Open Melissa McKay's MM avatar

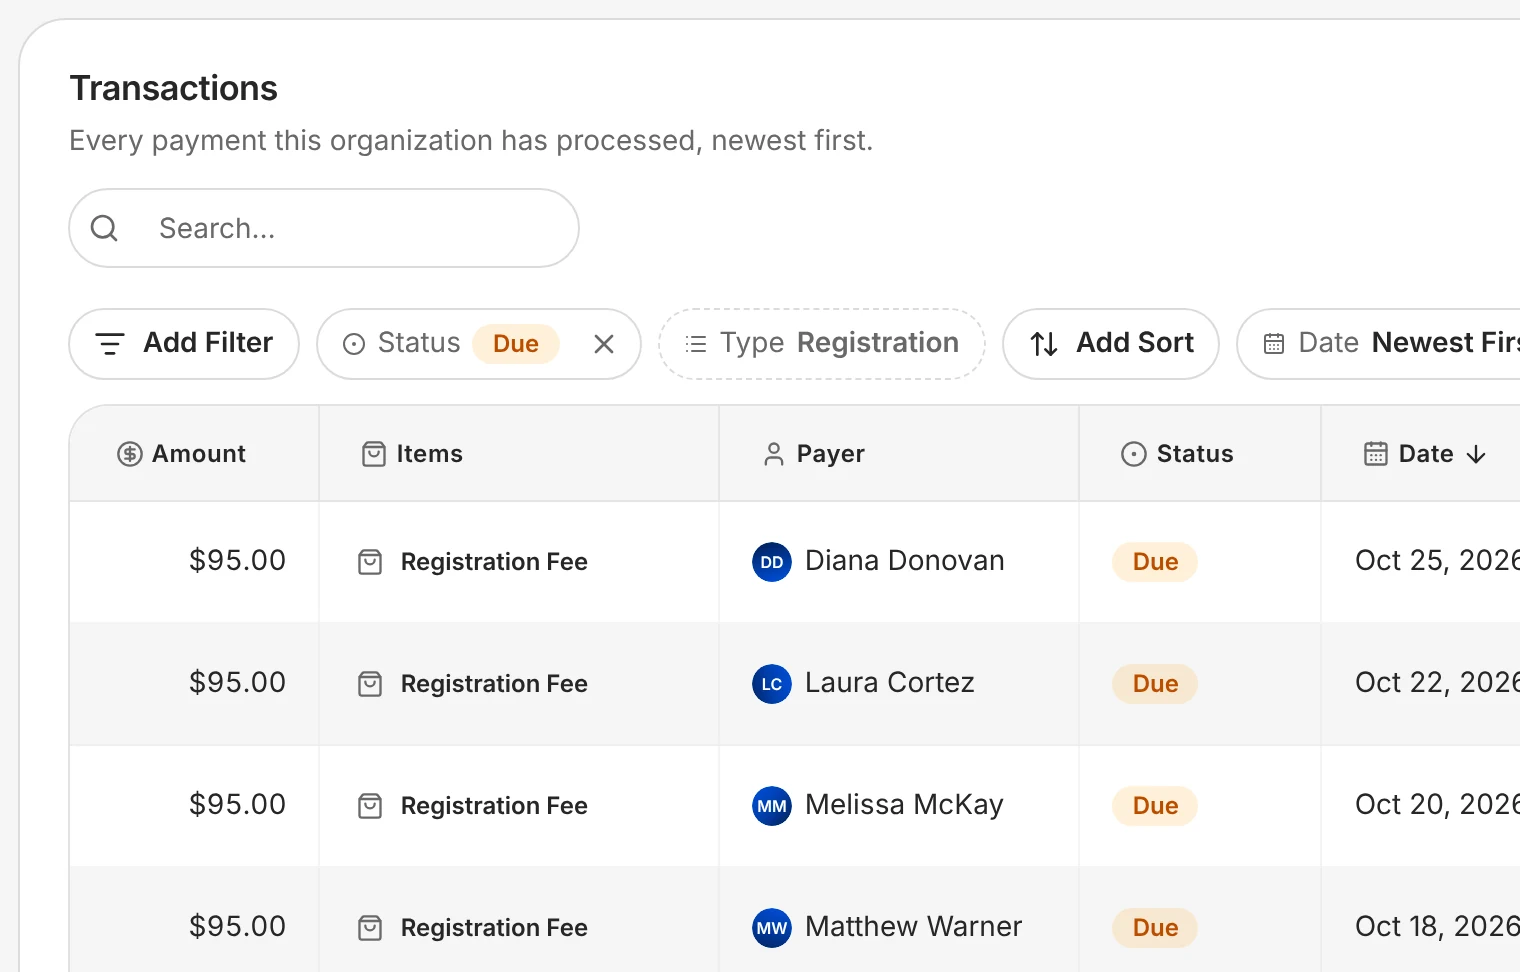point(772,806)
